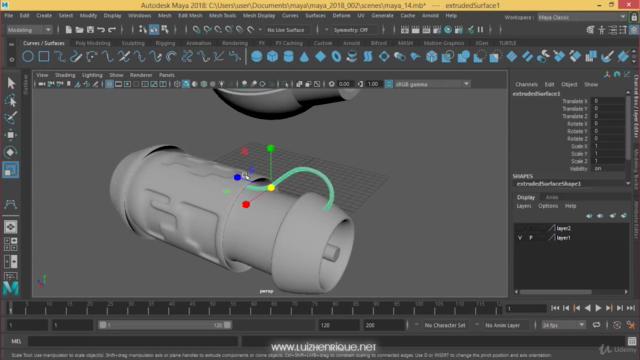640x360 pixels.
Task: Create a NURBS sphere from shelf
Action: pyautogui.click(x=256, y=56)
